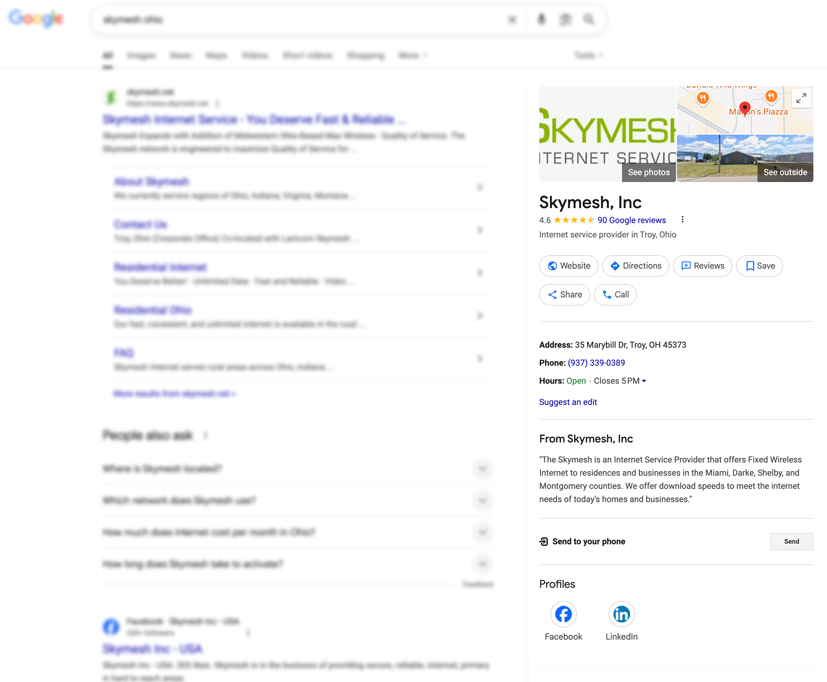Screen dimensions: 827x682
Task: Open the Residential Ohio sitelink
Action: pyautogui.click(x=153, y=310)
